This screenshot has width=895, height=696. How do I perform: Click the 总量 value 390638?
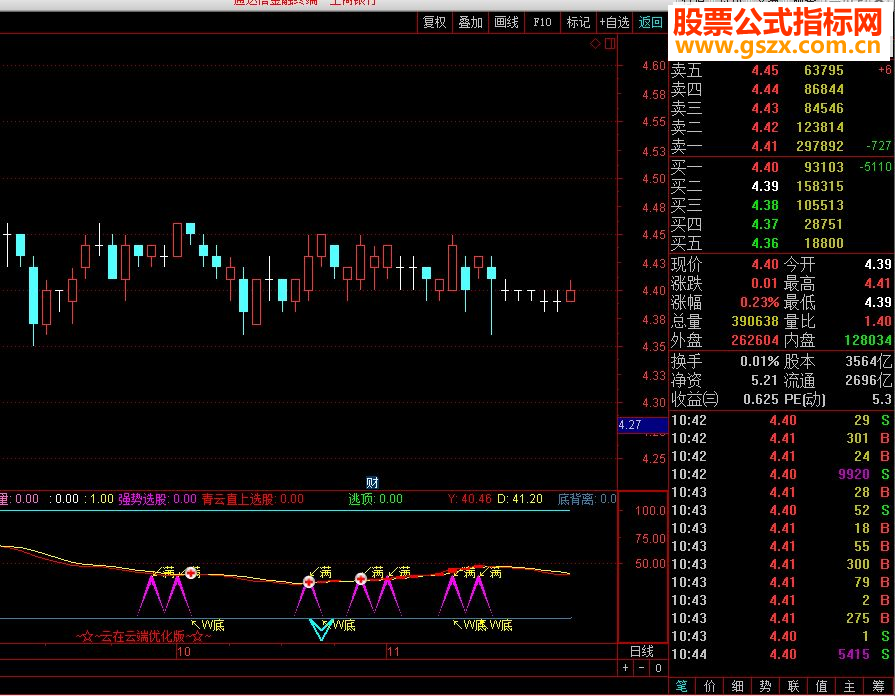(755, 321)
